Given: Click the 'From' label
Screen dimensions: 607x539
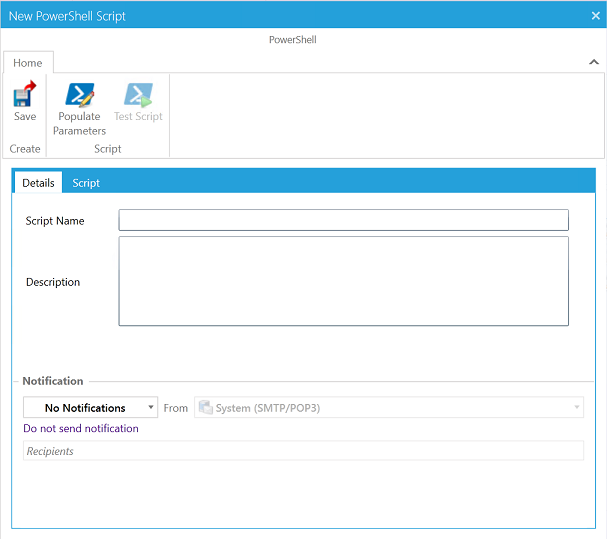Looking at the screenshot, I should [x=175, y=408].
